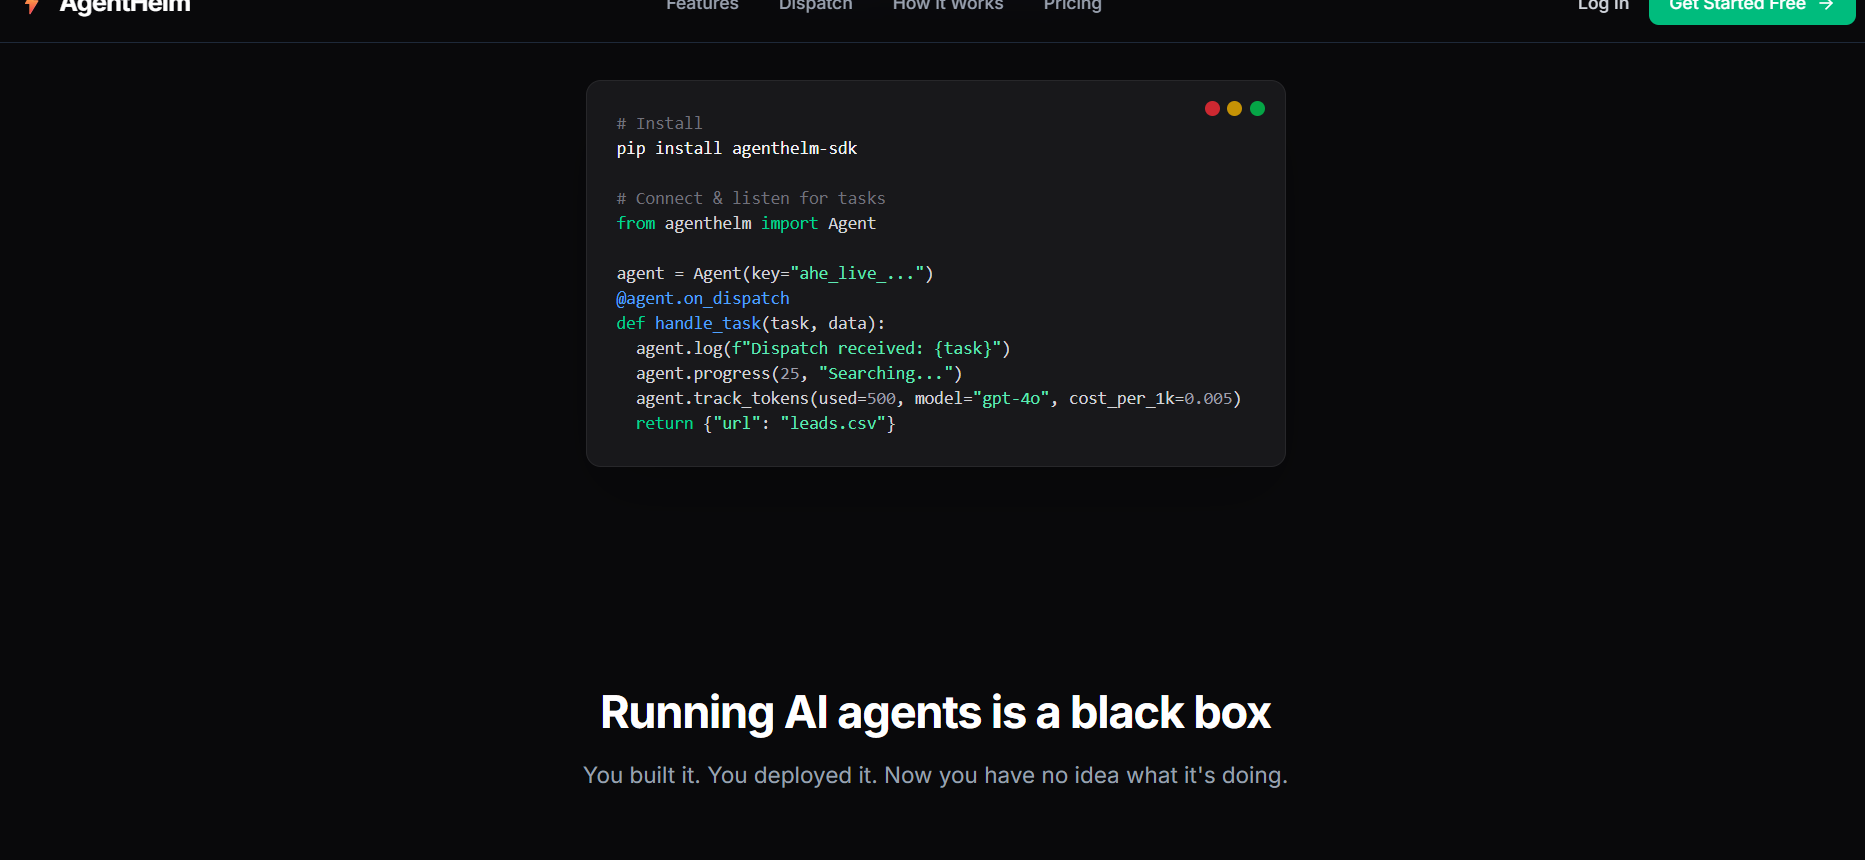This screenshot has width=1865, height=860.
Task: Click the agent.track_tokens code line
Action: (x=938, y=398)
